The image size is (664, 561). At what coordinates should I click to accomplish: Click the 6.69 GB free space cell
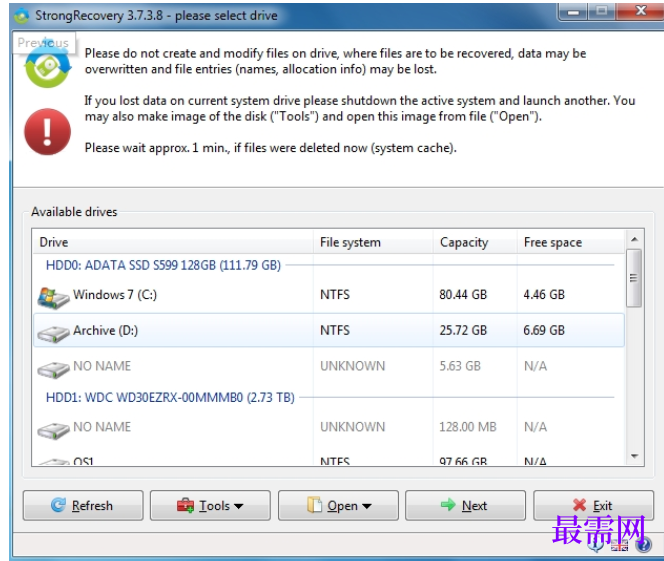[544, 330]
